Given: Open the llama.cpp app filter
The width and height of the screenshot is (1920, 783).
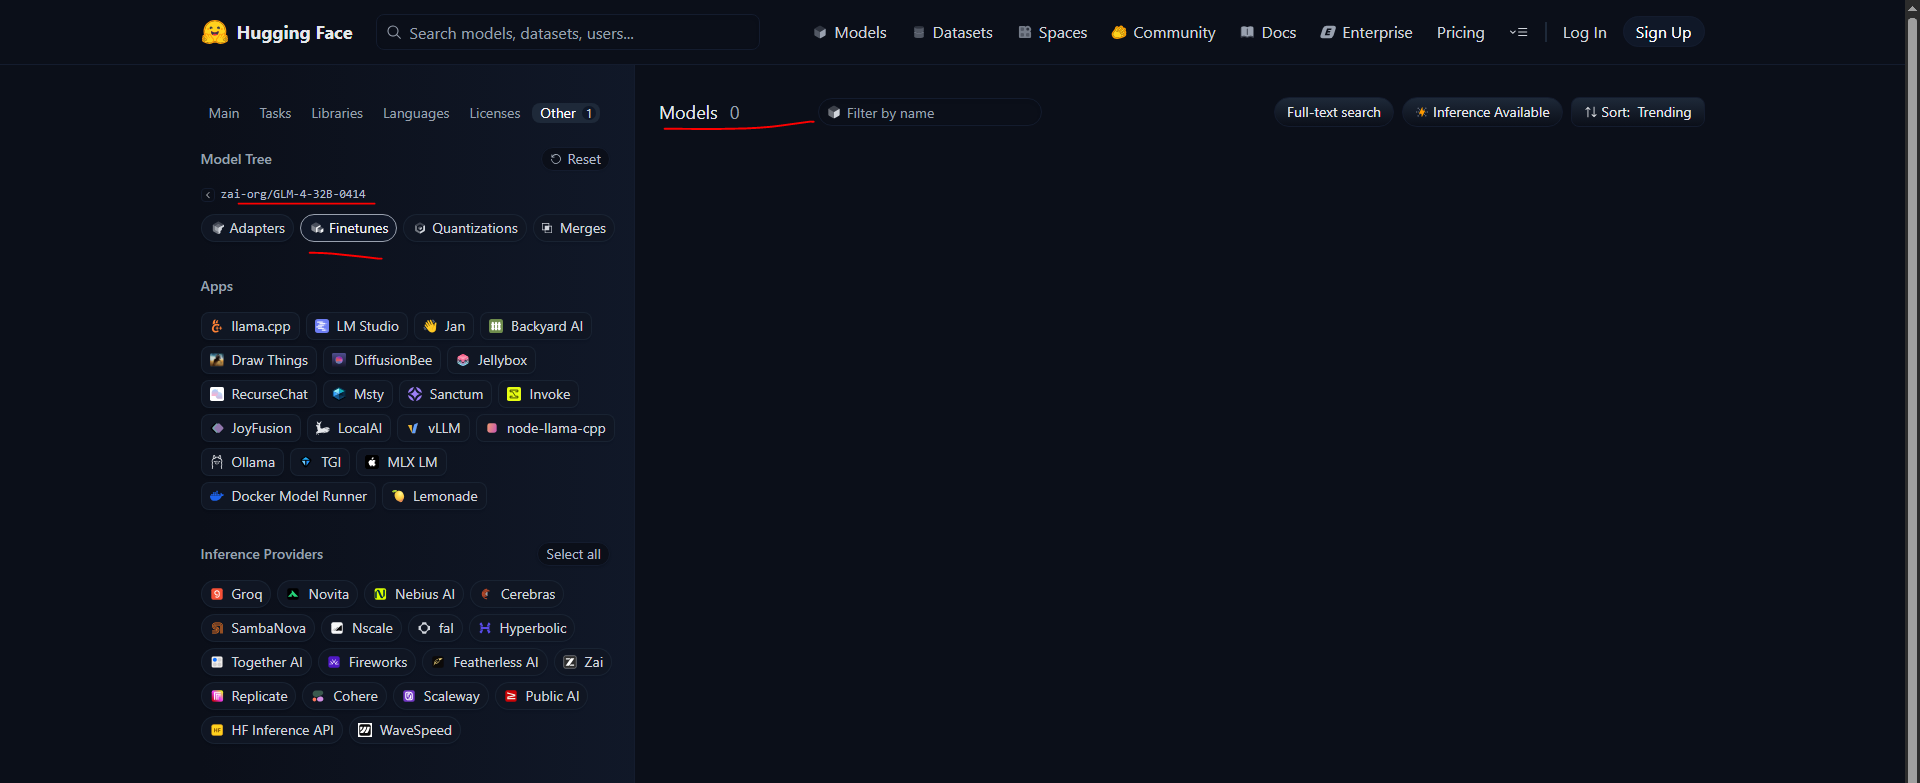Looking at the screenshot, I should point(250,326).
